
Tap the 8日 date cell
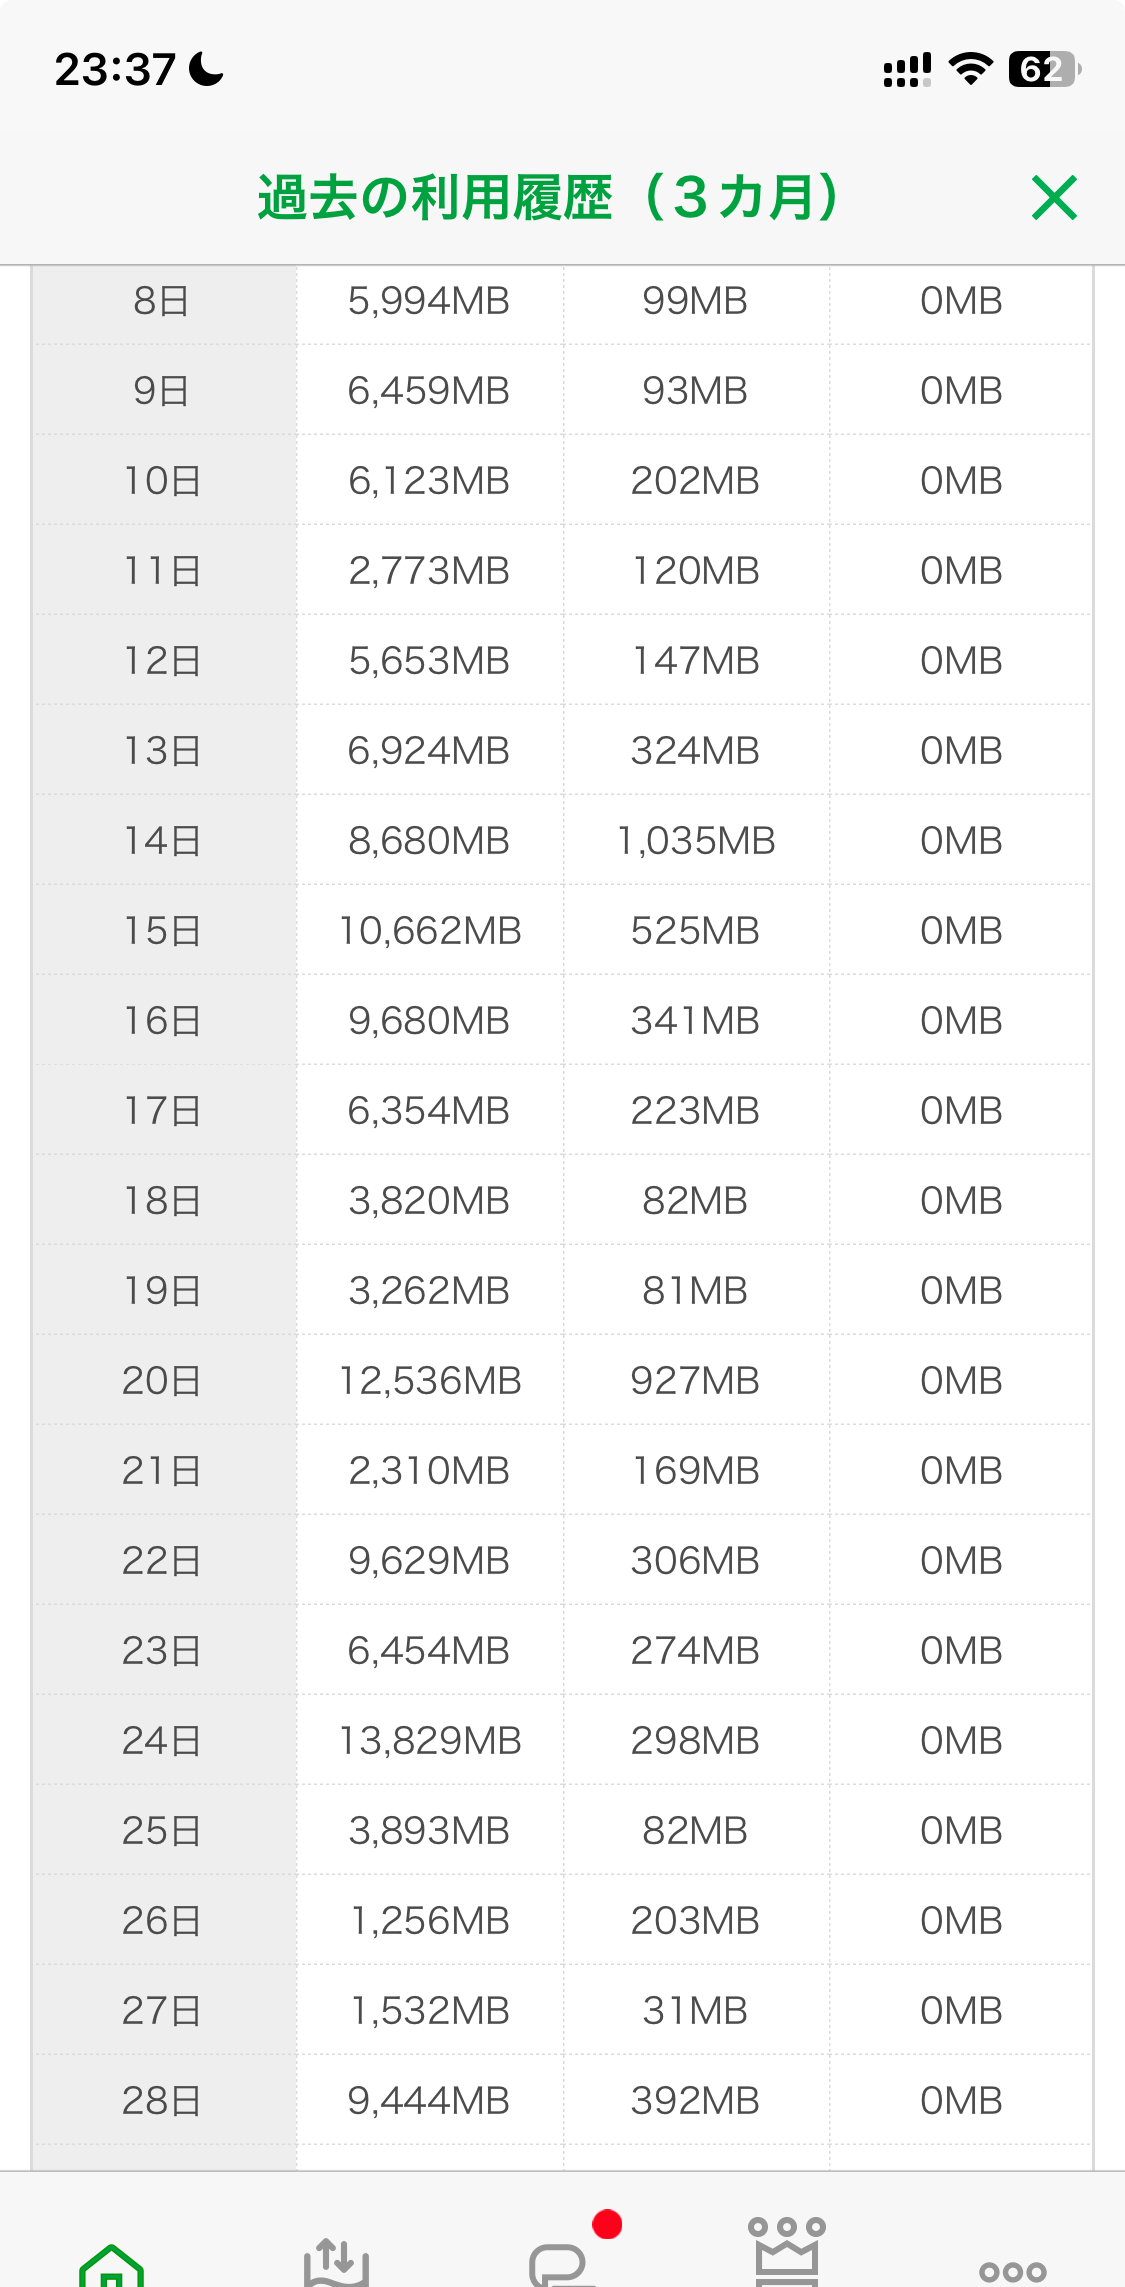coord(162,301)
